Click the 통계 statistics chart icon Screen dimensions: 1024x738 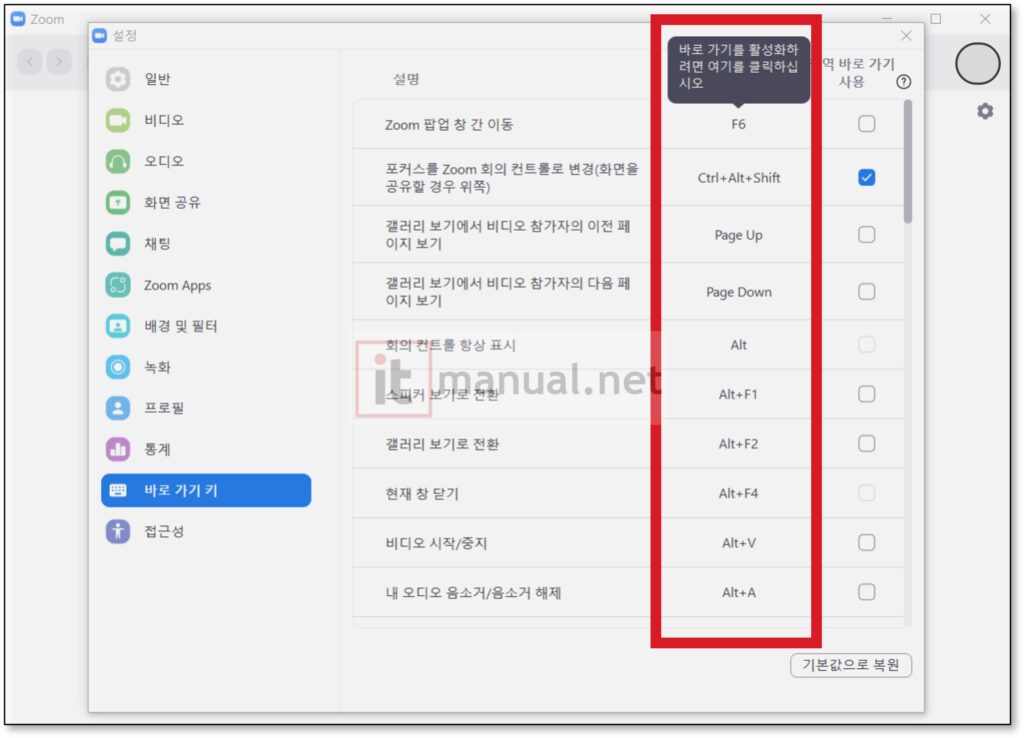point(118,449)
